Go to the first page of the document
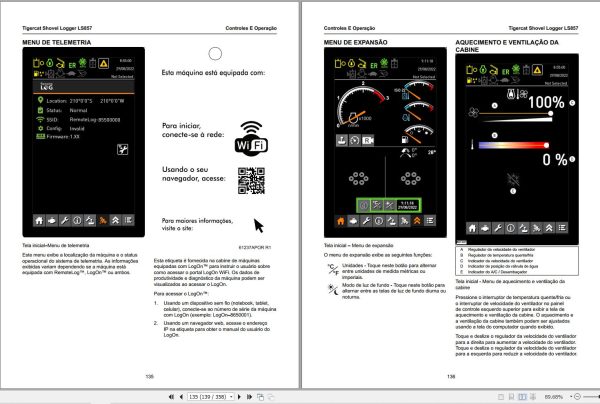This screenshot has height=404, width=600. 171,397
